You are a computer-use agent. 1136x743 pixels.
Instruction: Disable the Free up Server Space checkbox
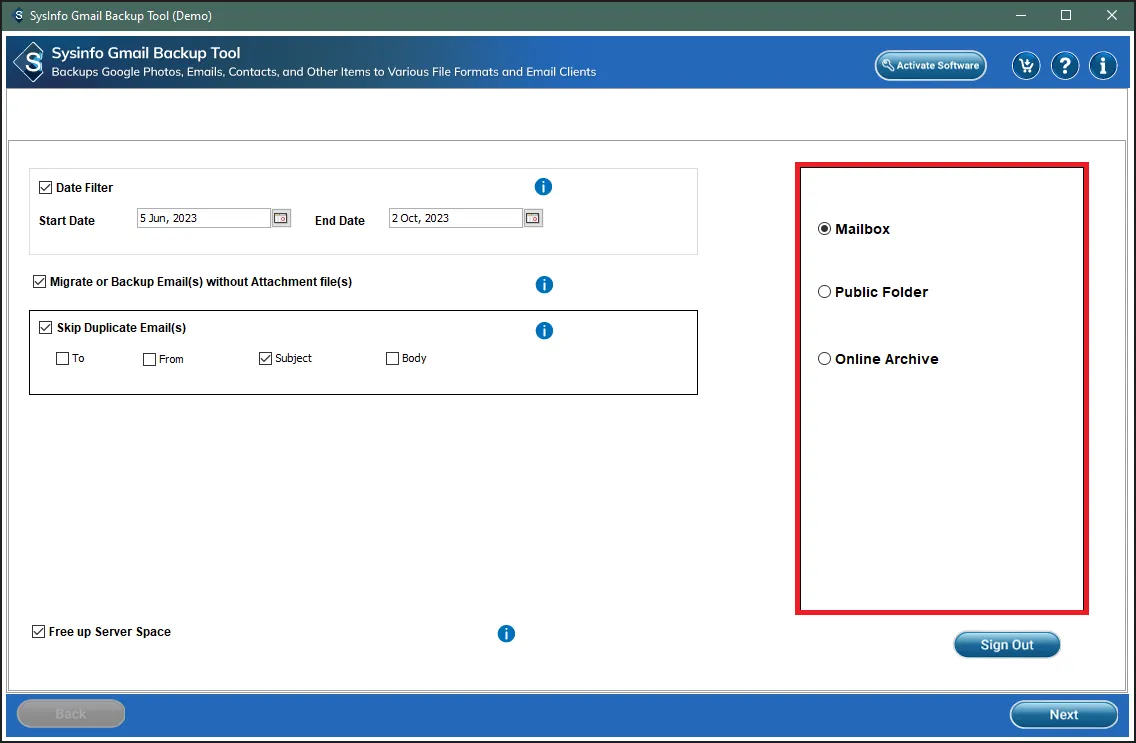tap(39, 632)
